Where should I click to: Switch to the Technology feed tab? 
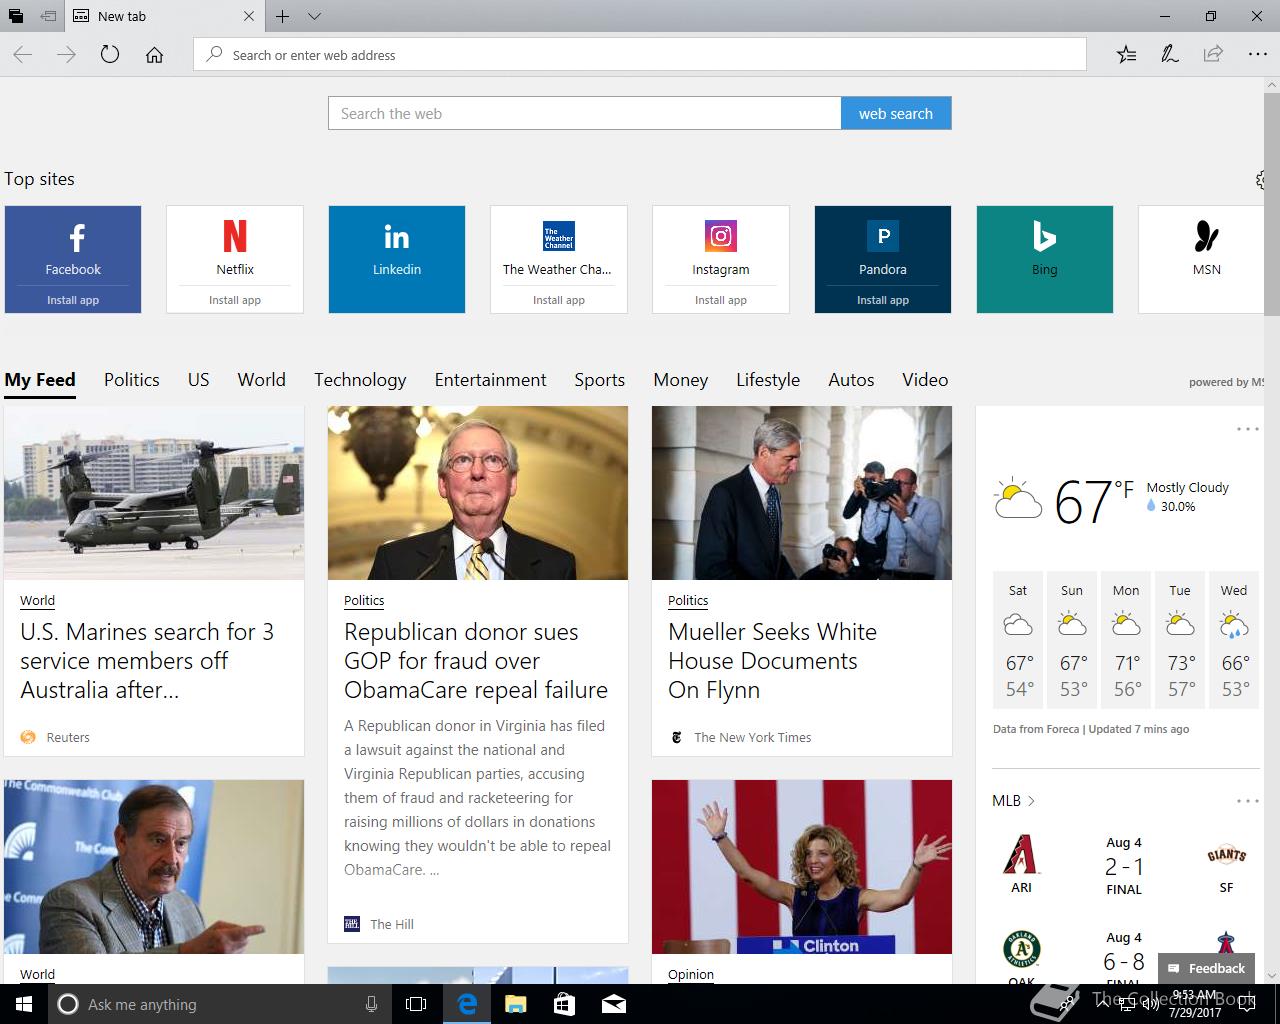[360, 380]
